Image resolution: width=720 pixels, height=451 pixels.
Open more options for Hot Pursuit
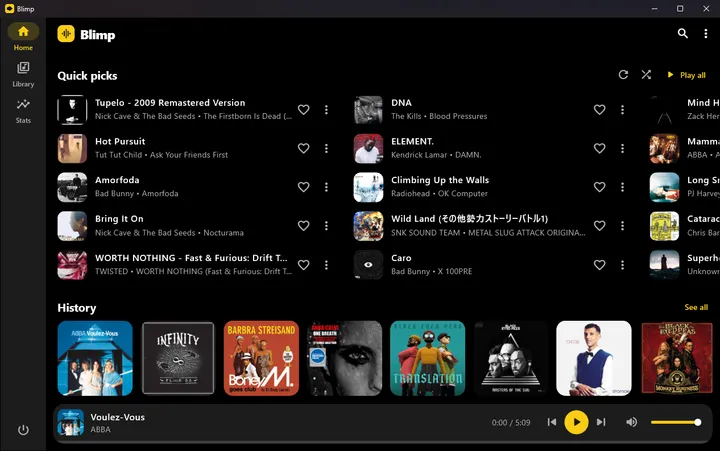(326, 148)
